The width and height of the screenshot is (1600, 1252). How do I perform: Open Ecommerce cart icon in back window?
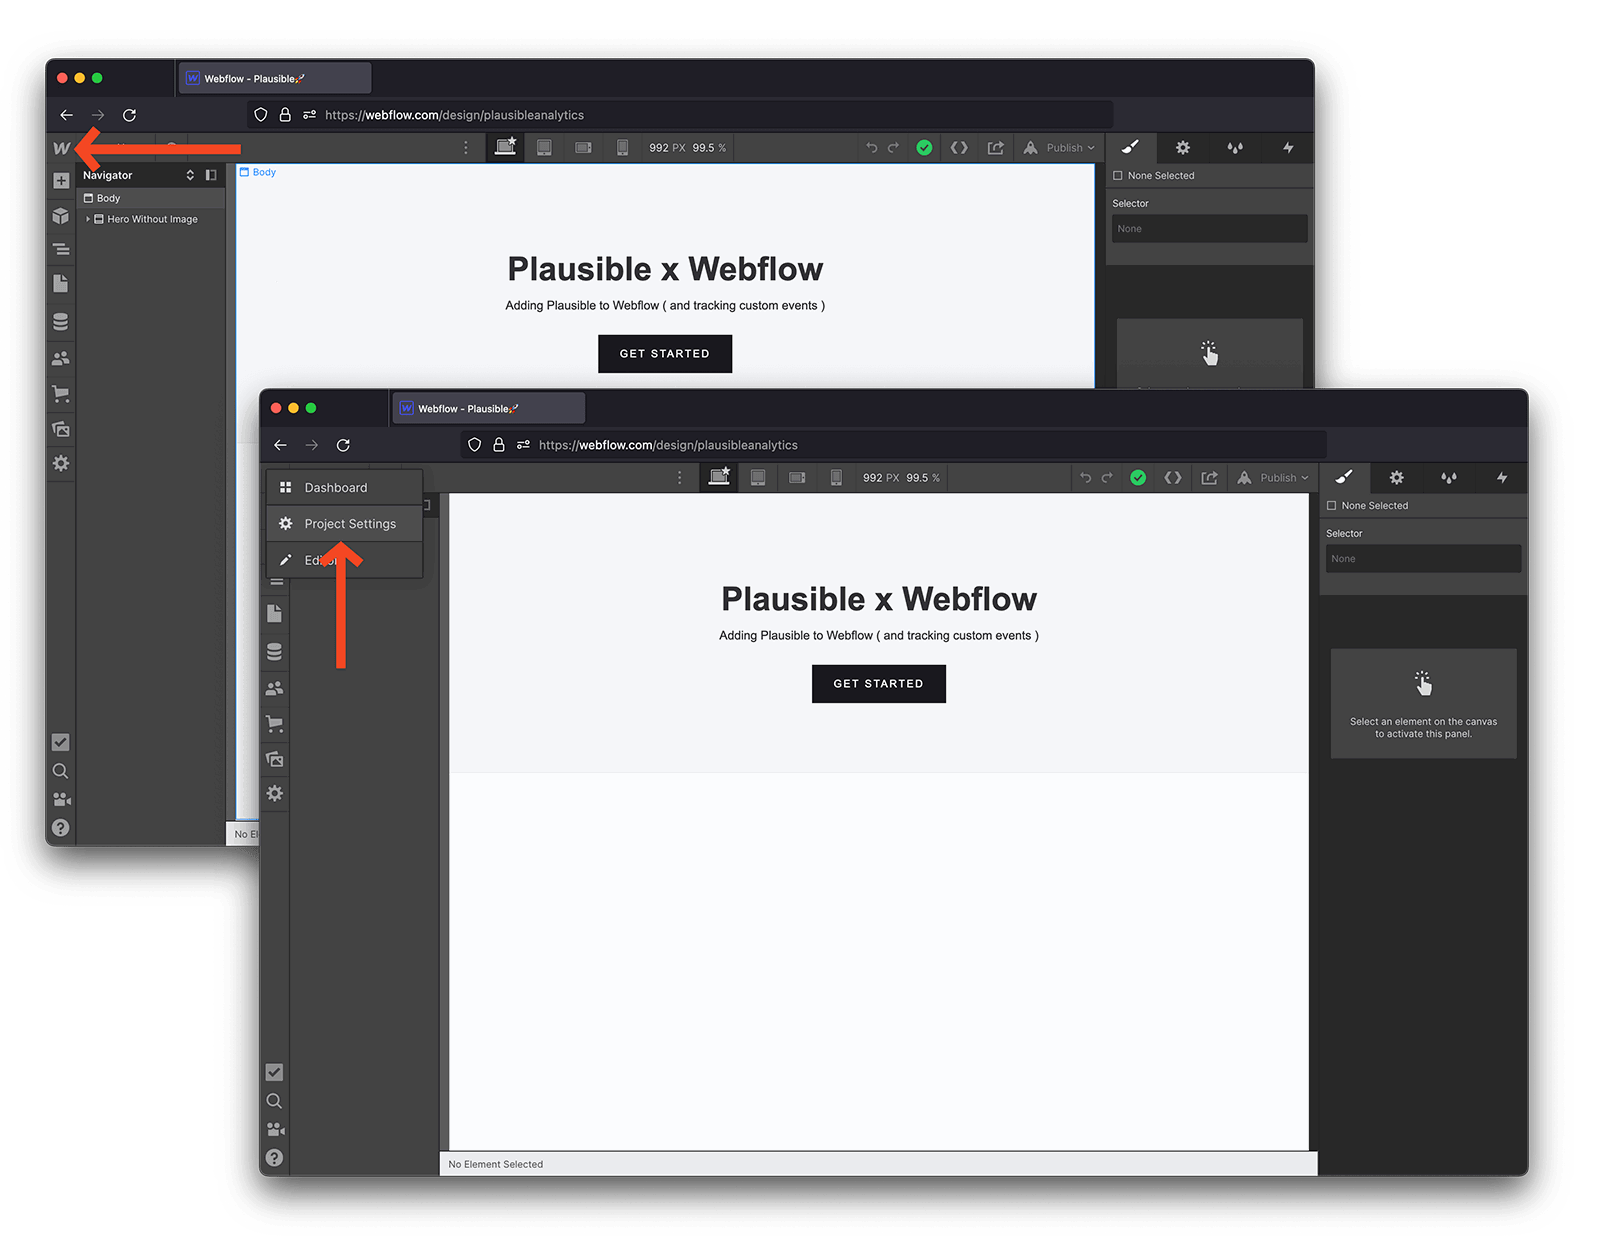click(61, 394)
